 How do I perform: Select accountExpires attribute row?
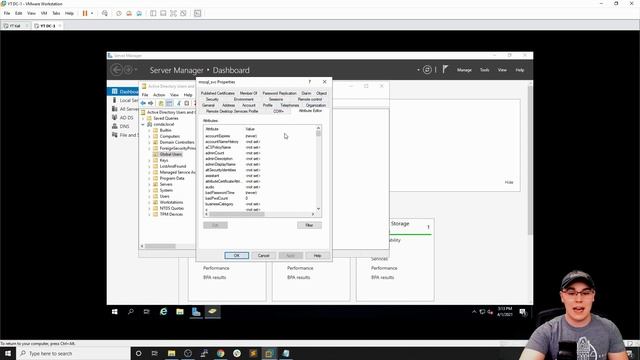click(x=260, y=136)
